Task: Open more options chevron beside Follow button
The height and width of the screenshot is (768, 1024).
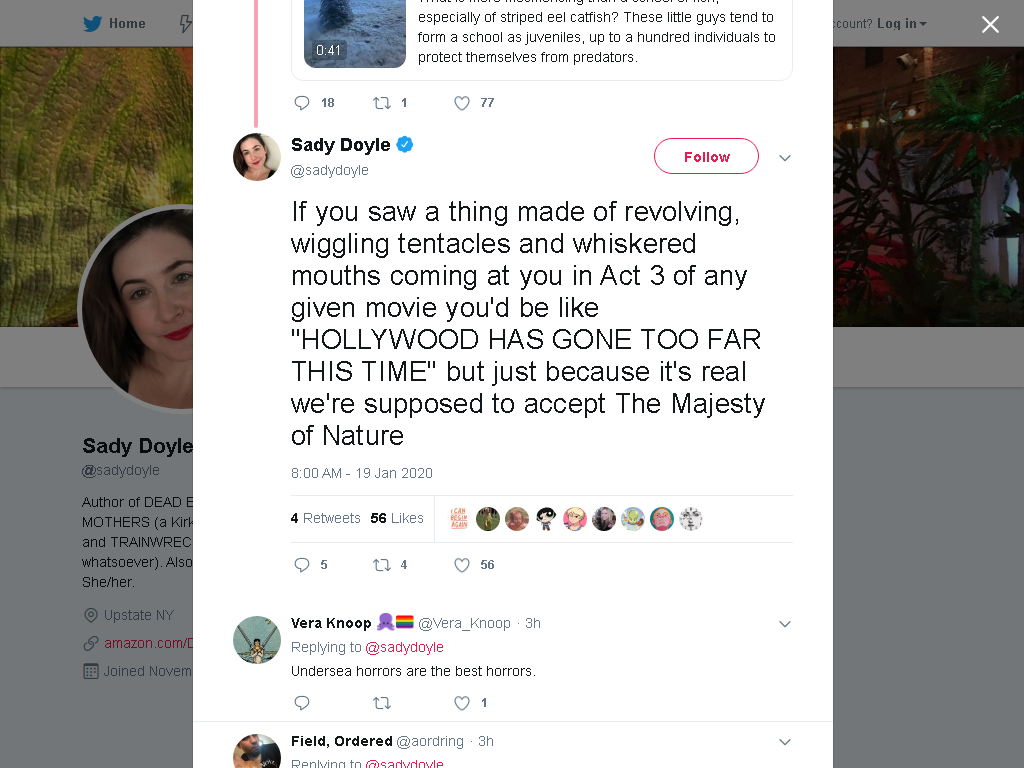Action: click(x=785, y=157)
